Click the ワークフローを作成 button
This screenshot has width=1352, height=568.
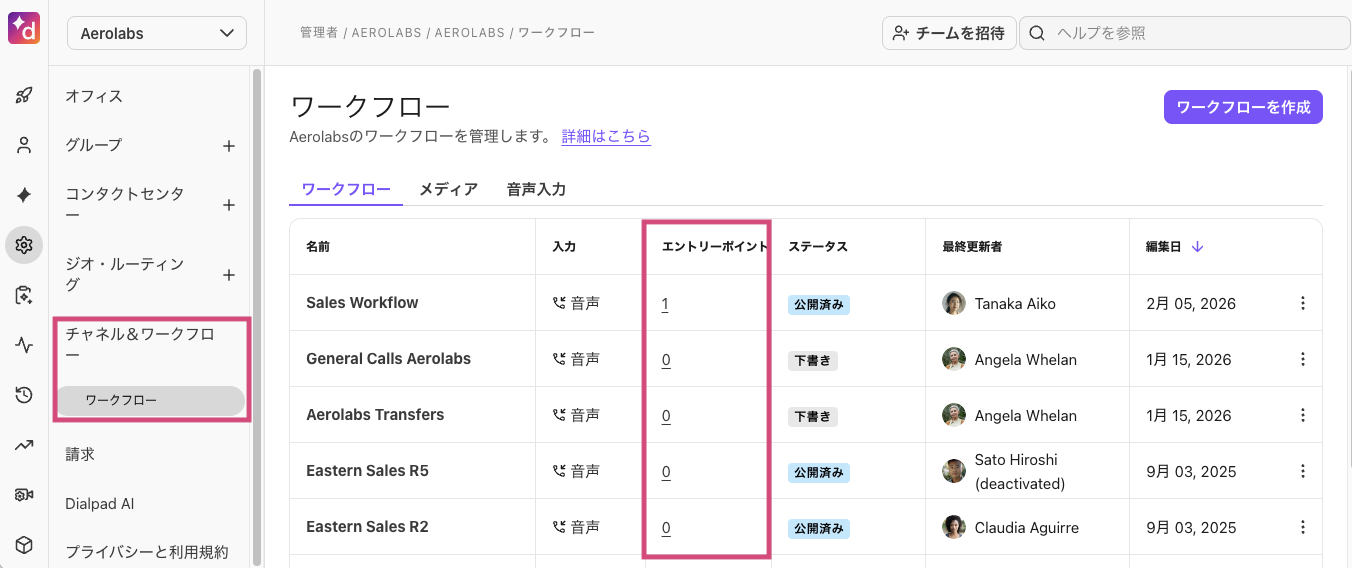(1243, 107)
